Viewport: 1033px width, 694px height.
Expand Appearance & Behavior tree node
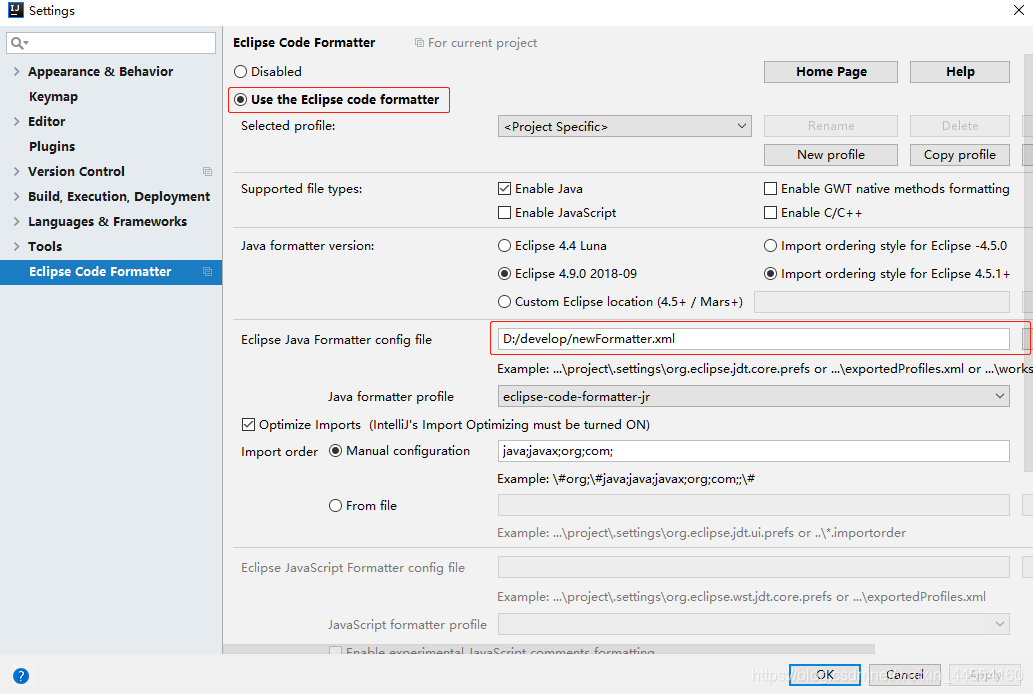point(16,71)
